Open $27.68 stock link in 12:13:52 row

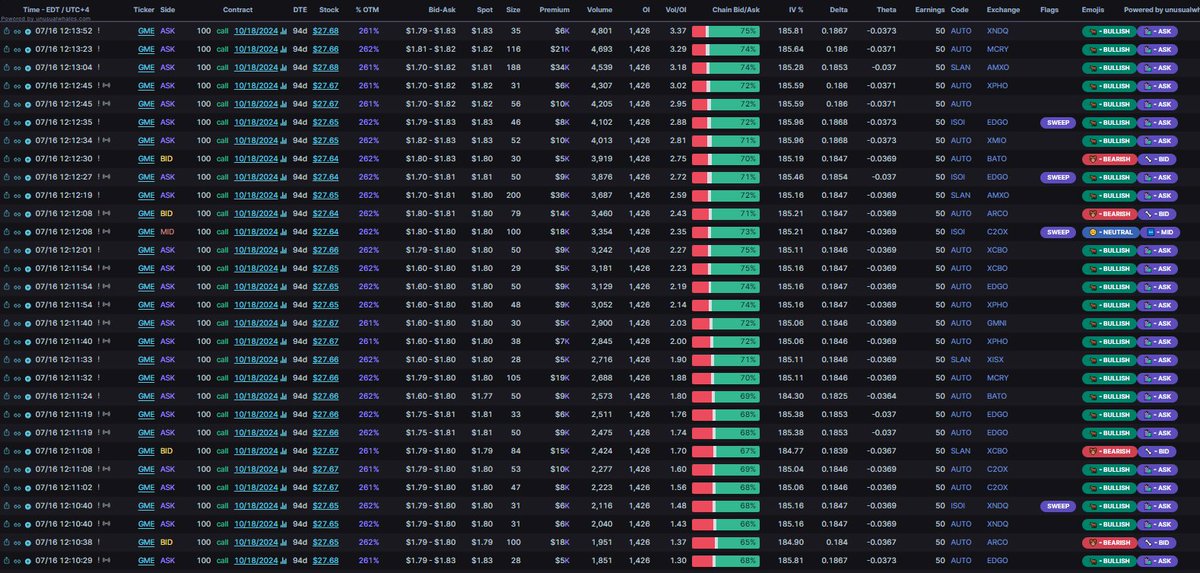(x=325, y=31)
